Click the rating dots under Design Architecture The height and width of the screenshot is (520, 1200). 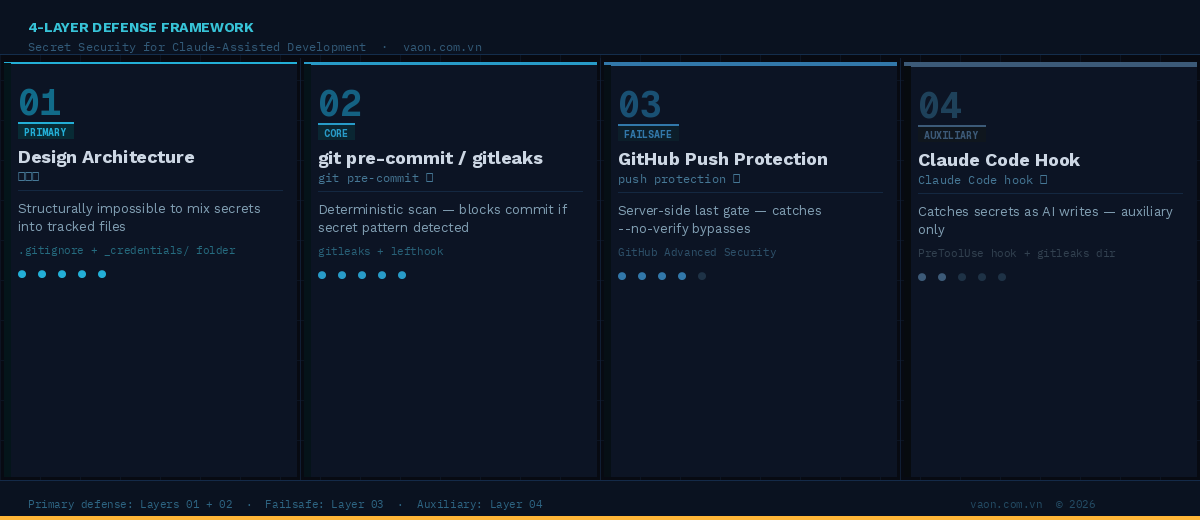click(x=62, y=274)
